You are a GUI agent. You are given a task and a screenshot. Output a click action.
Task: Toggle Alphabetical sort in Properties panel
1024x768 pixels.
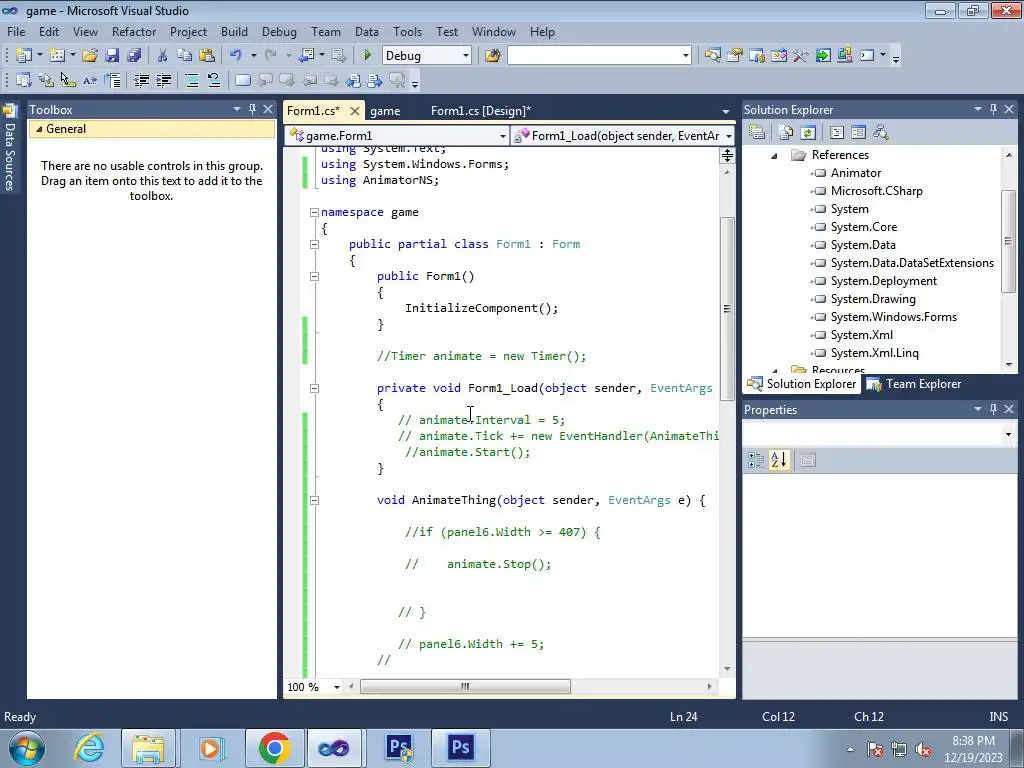(778, 460)
